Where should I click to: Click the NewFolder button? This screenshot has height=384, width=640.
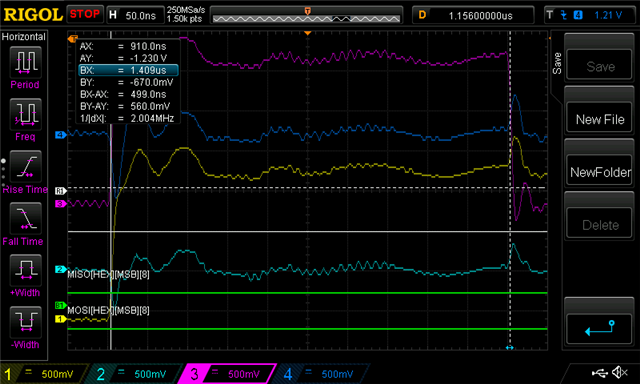coord(600,172)
